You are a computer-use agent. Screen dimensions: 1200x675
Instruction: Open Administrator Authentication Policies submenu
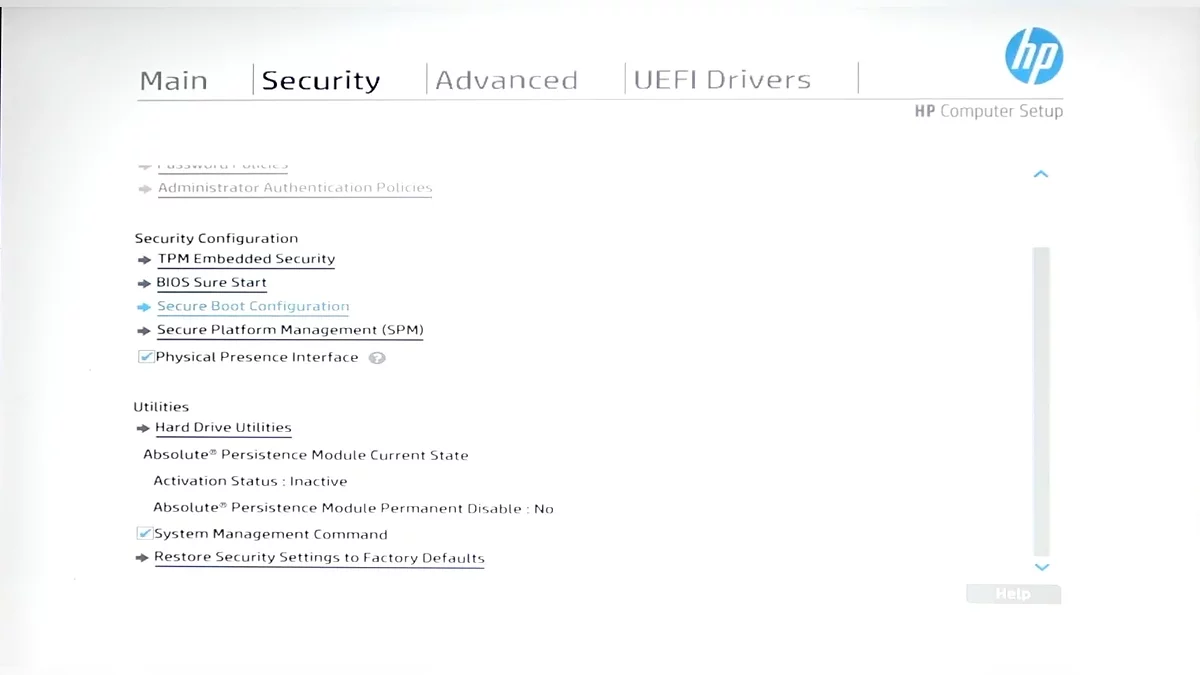[x=295, y=188]
